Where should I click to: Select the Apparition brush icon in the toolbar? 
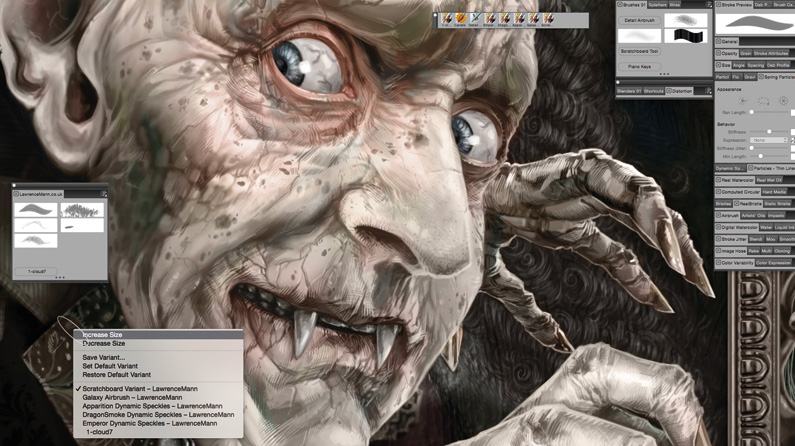pyautogui.click(x=519, y=19)
